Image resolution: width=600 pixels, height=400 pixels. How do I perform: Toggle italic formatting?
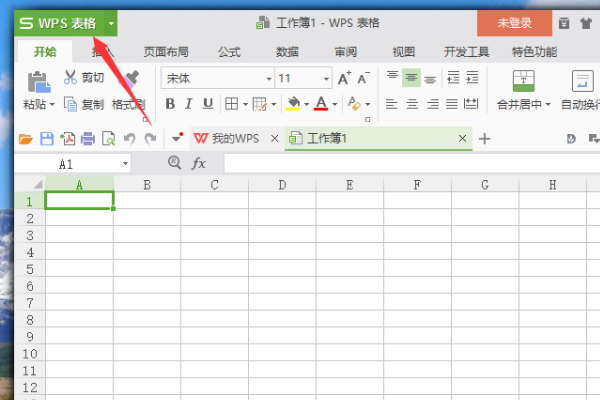point(188,104)
